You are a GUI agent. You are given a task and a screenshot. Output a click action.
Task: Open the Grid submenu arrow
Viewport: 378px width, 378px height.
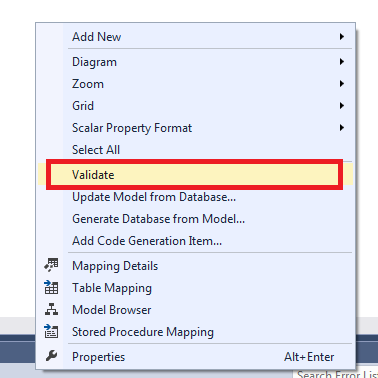(x=342, y=106)
